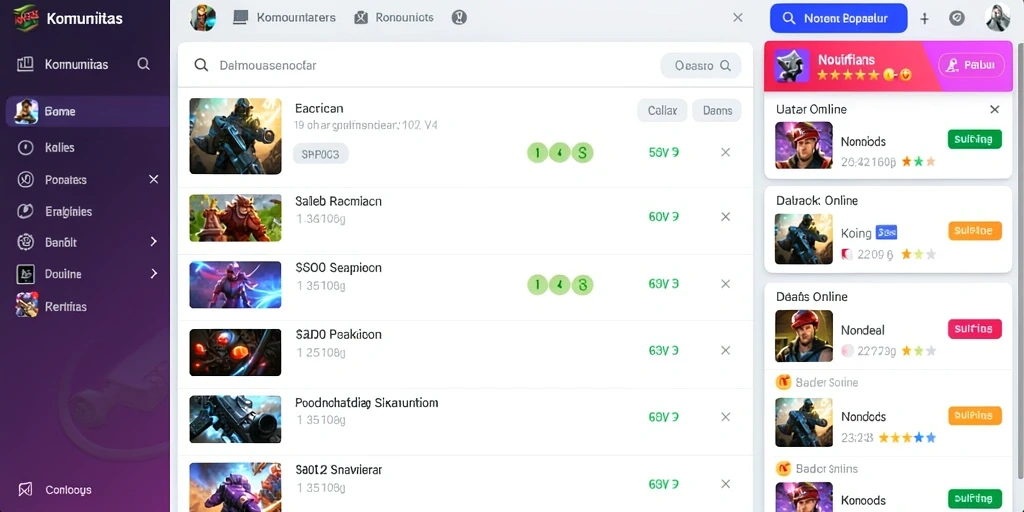This screenshot has width=1024, height=512.
Task: Click green Suifiing button for Nonoods
Action: [x=974, y=139]
